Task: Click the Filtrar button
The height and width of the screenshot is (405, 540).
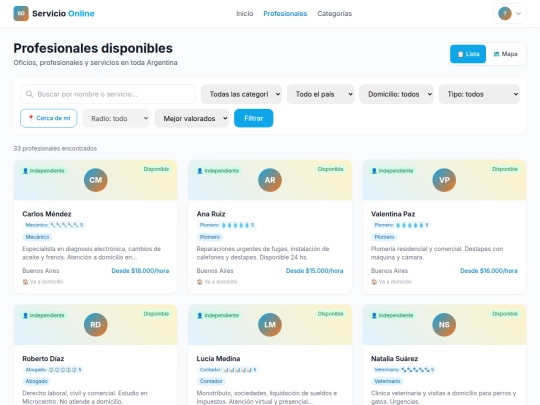Action: (253, 118)
